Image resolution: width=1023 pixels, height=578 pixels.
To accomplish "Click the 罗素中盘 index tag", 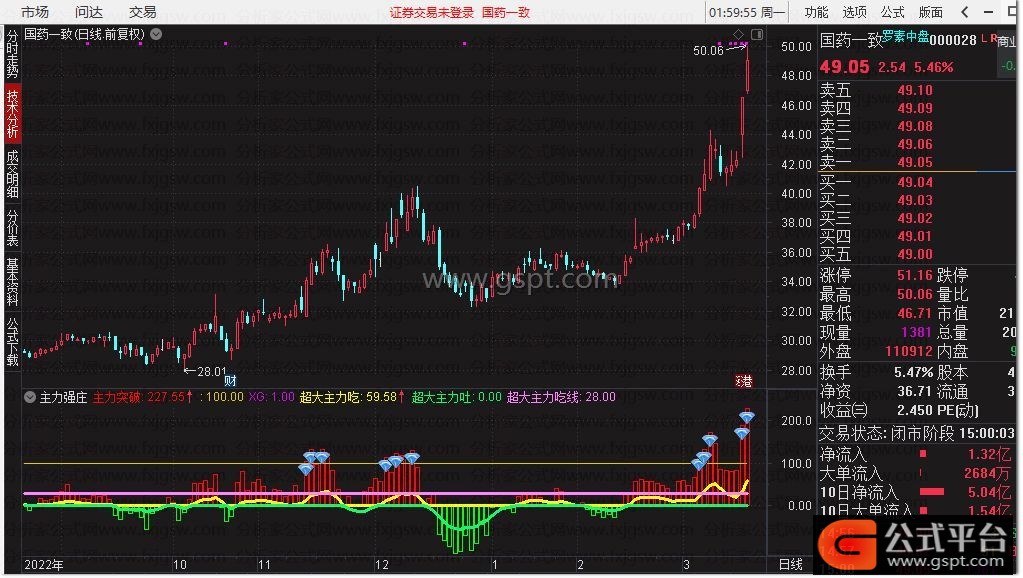I will pyautogui.click(x=906, y=37).
